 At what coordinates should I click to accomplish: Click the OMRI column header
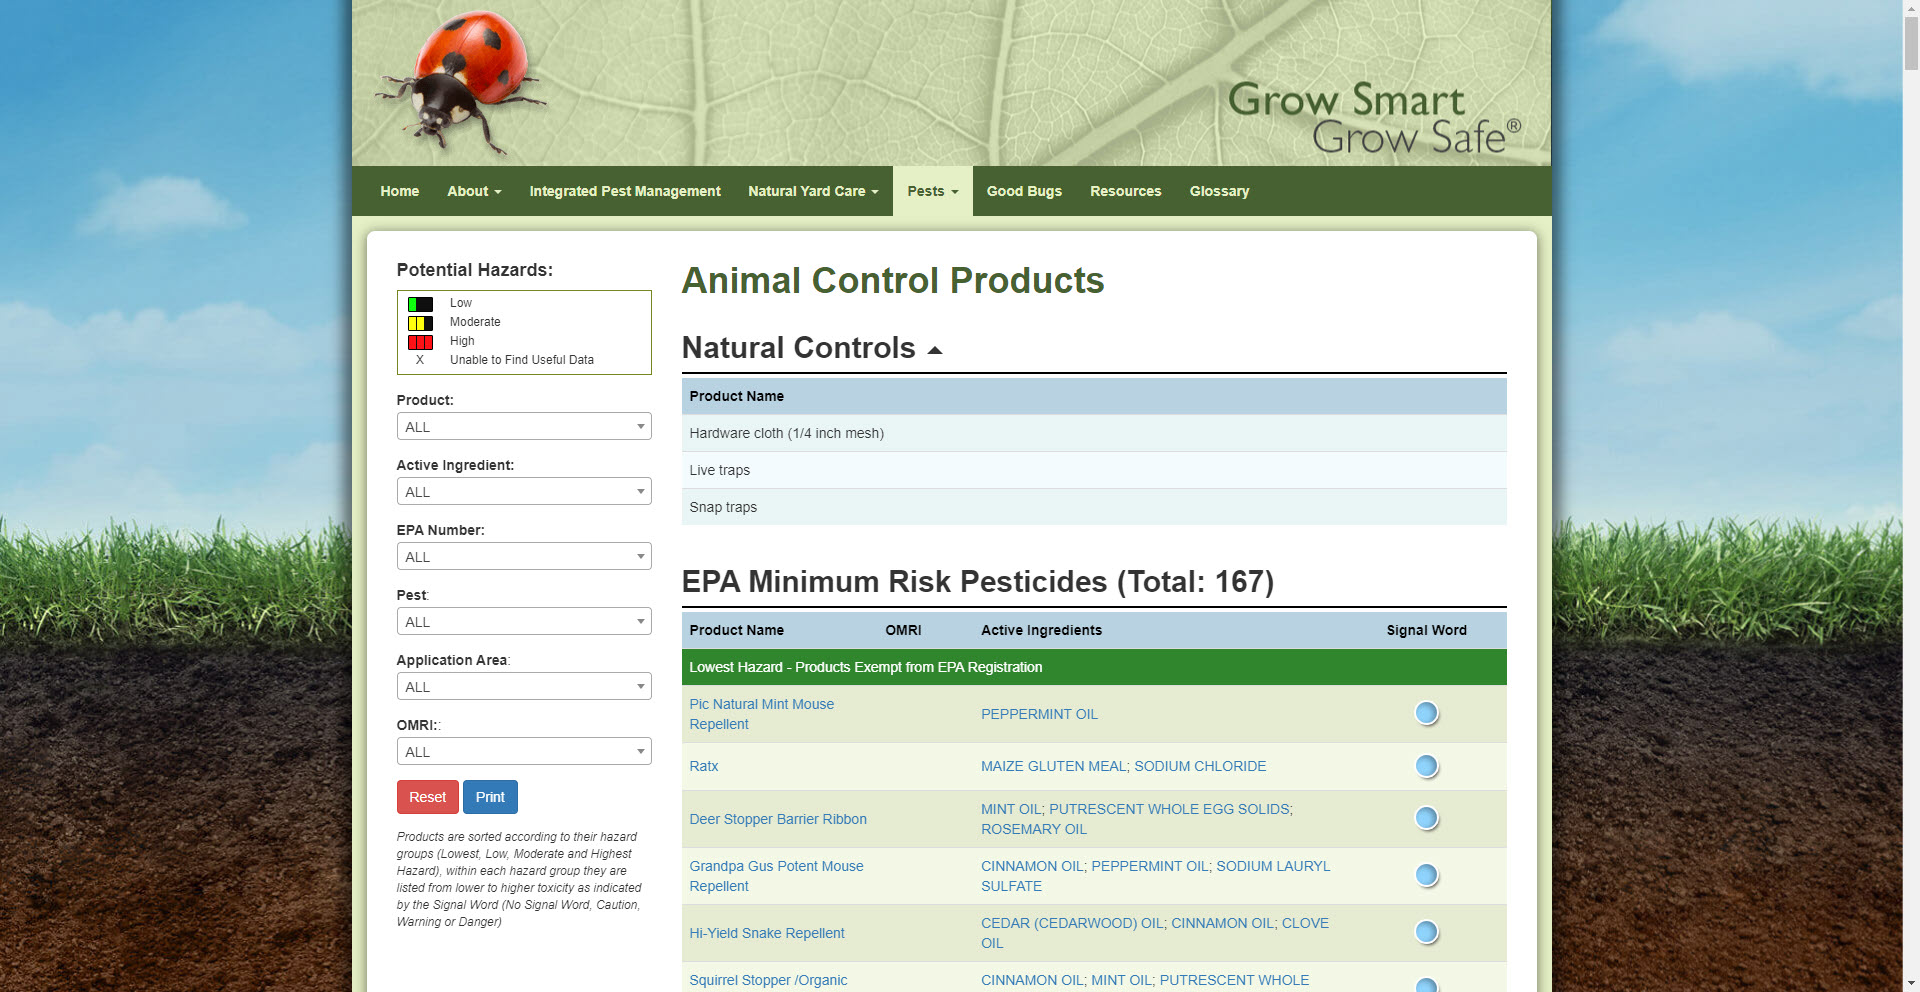[x=903, y=630]
